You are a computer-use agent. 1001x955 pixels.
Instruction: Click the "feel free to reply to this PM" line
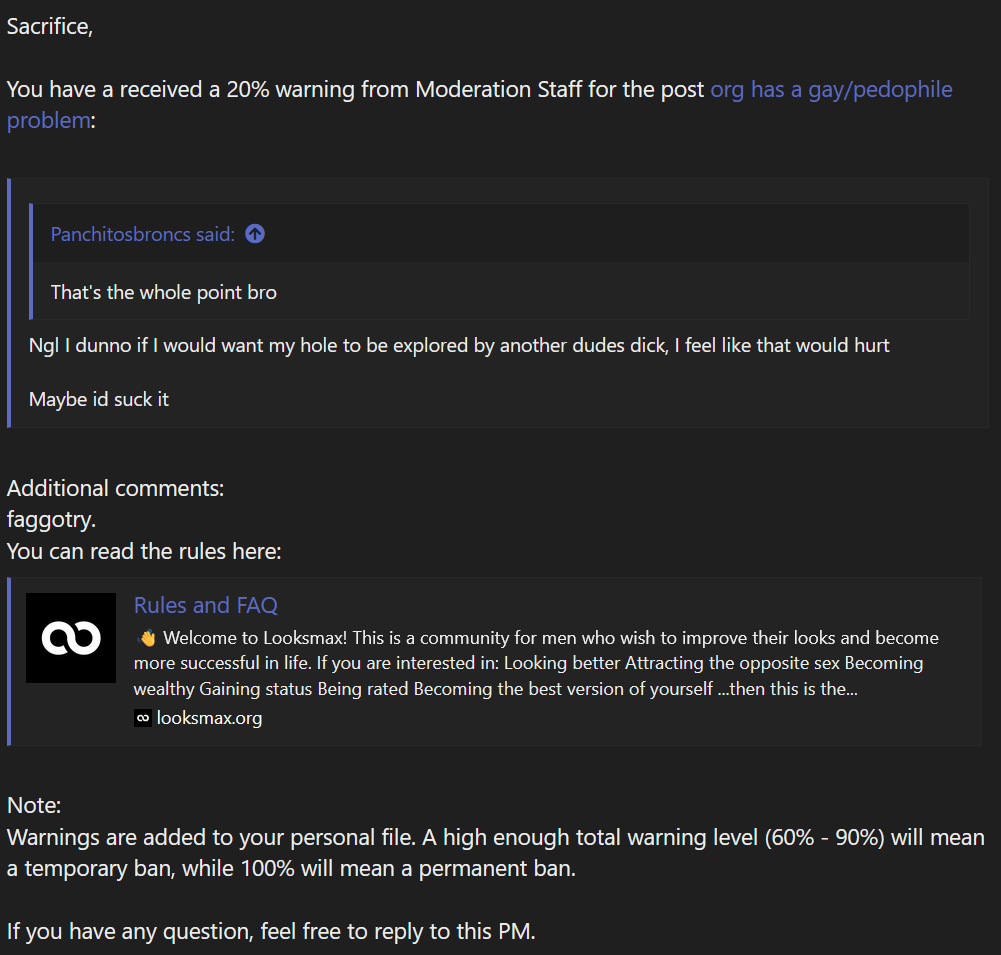(271, 931)
